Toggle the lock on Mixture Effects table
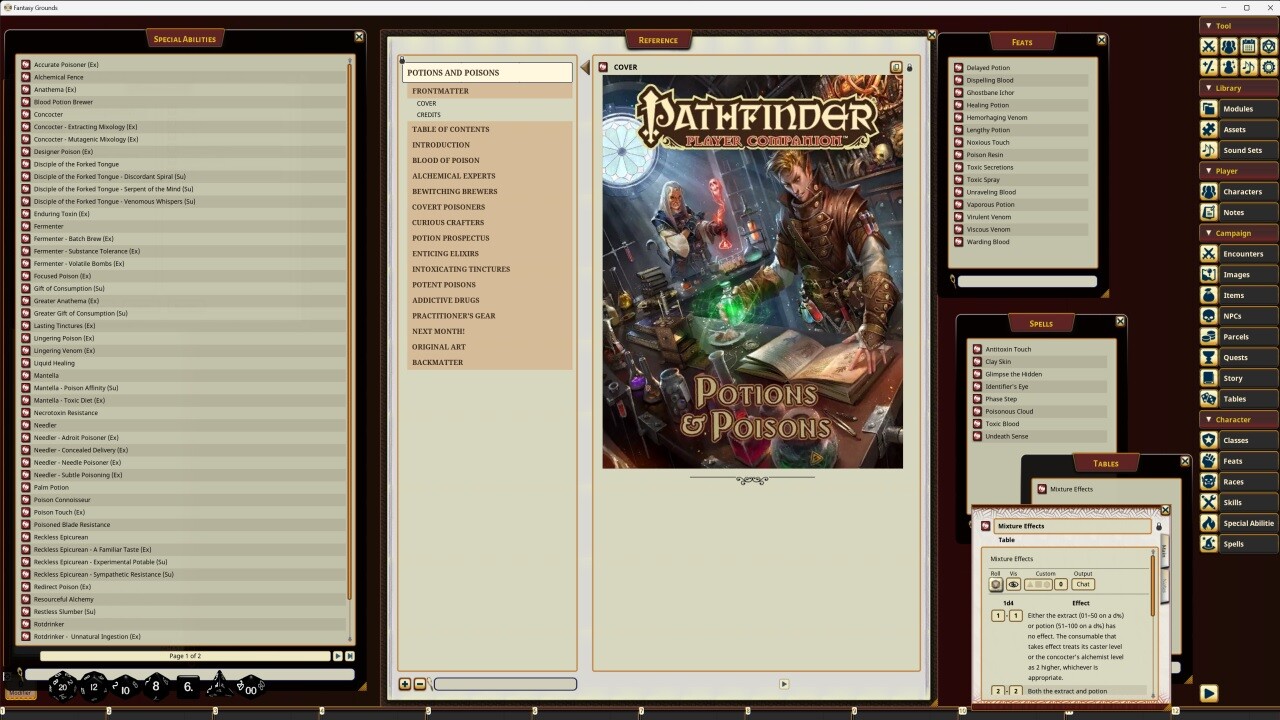This screenshot has width=1280, height=720. click(x=1159, y=526)
